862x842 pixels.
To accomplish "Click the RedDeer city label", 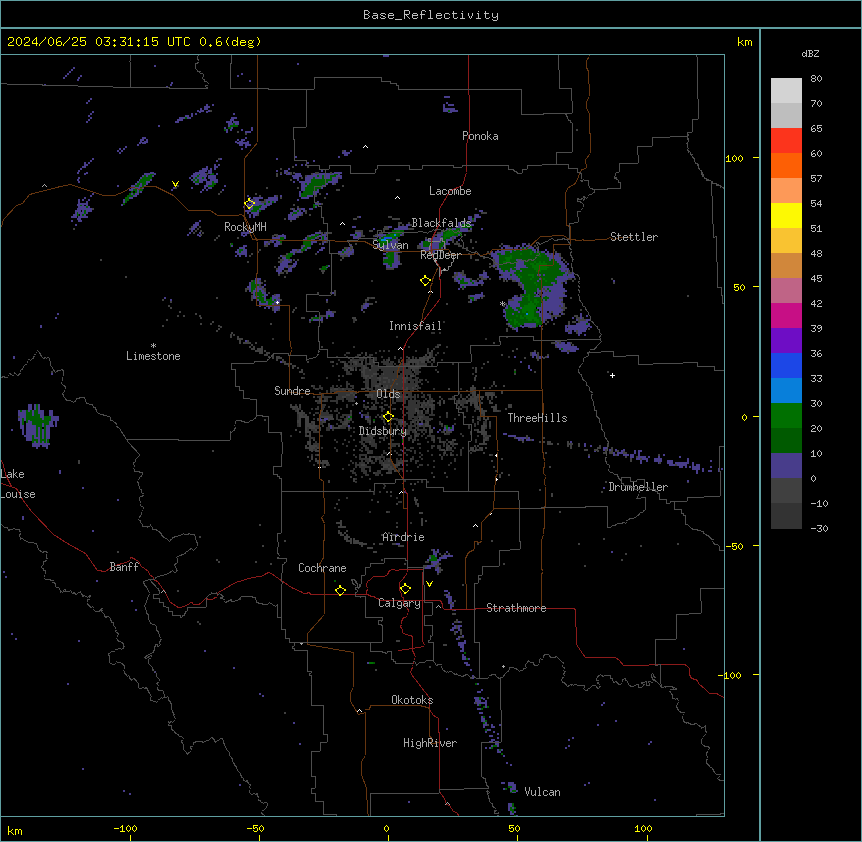I will tap(440, 255).
